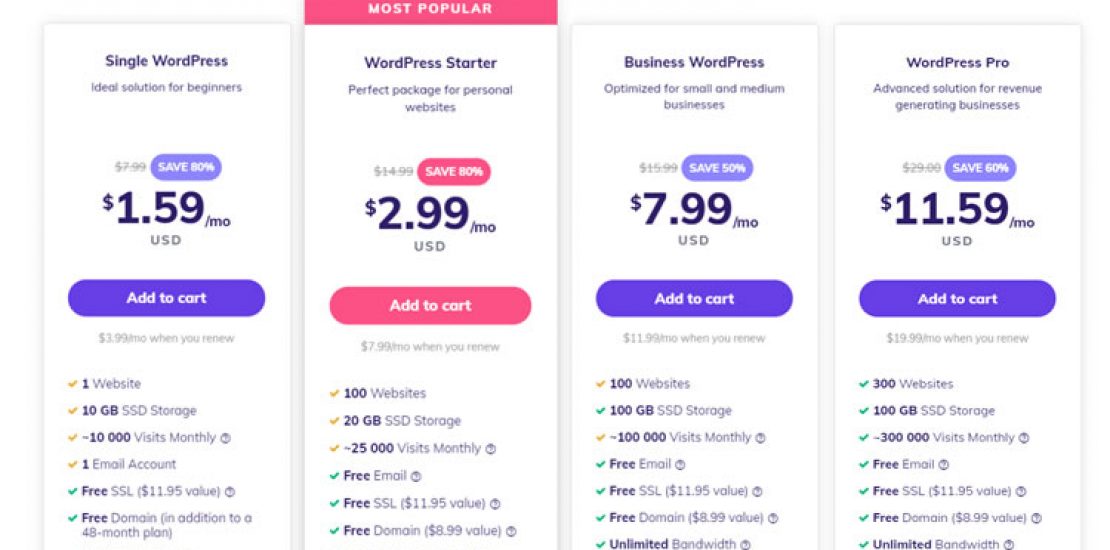The image size is (1110, 550).
Task: Click the Most Popular banner
Action: [x=430, y=9]
